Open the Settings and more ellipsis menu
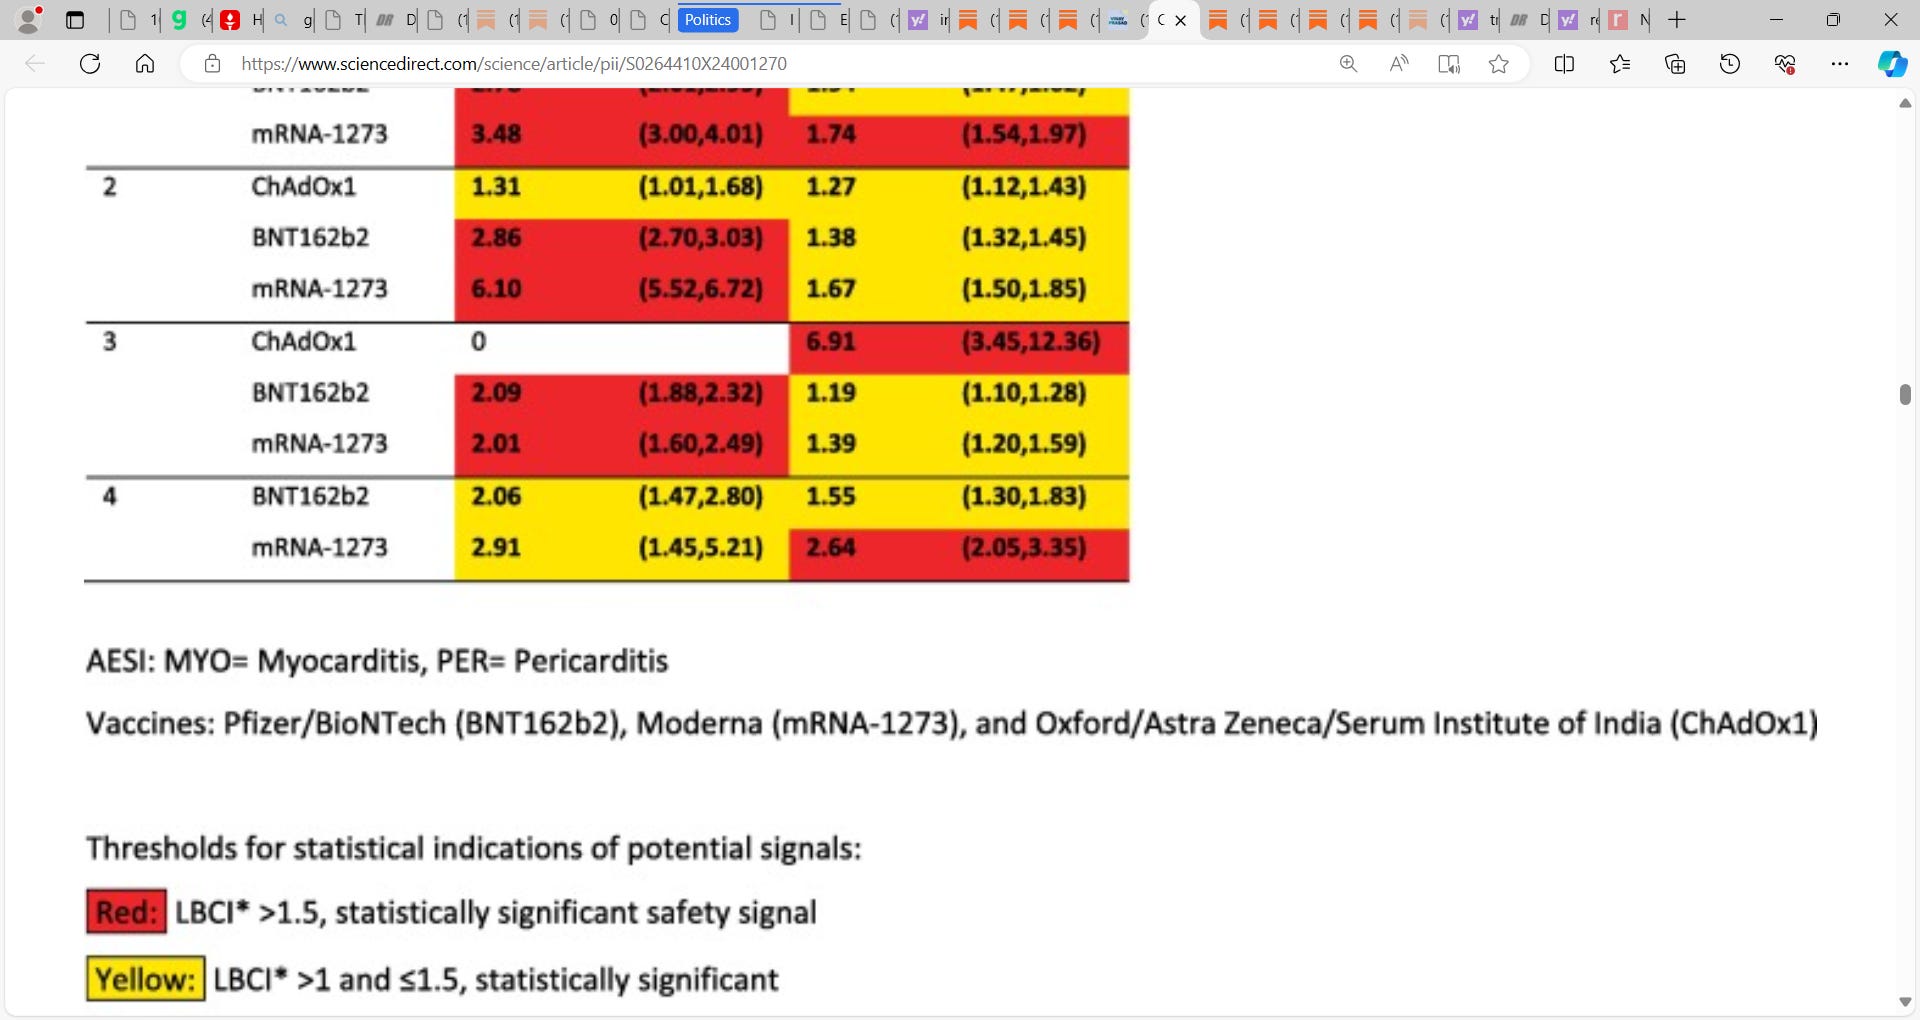This screenshot has height=1020, width=1920. click(1840, 64)
